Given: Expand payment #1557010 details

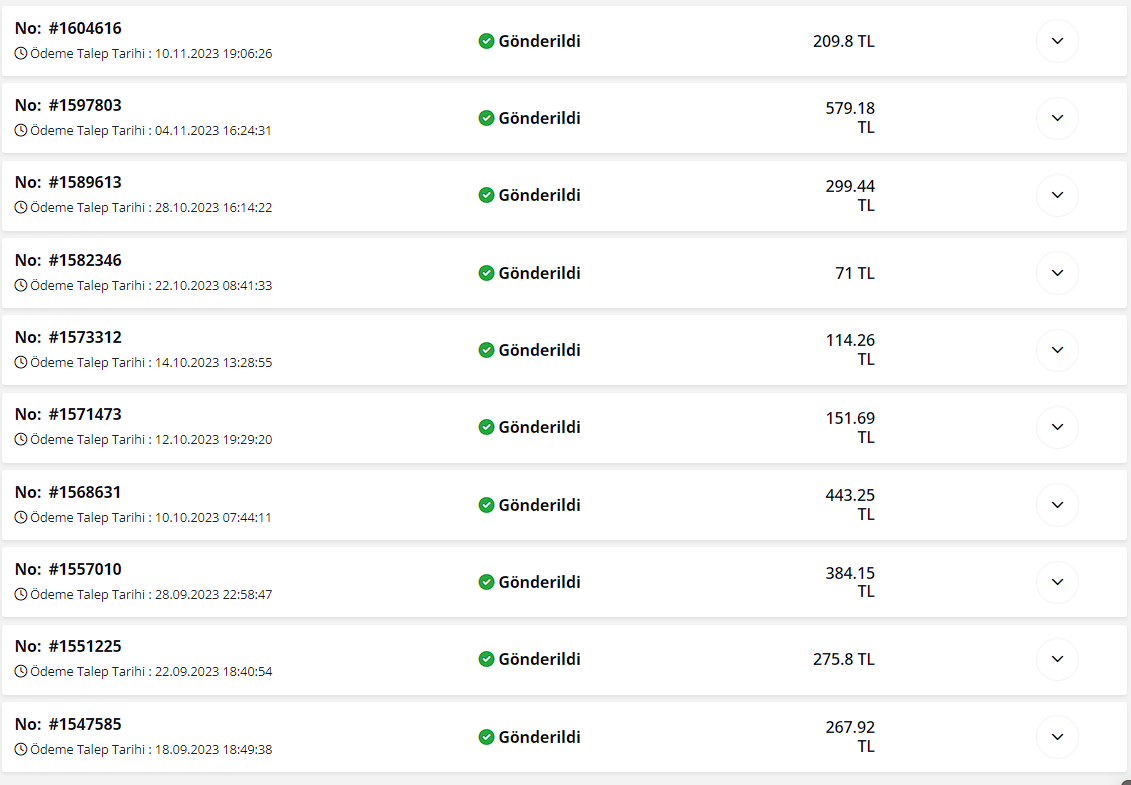Looking at the screenshot, I should (1057, 582).
